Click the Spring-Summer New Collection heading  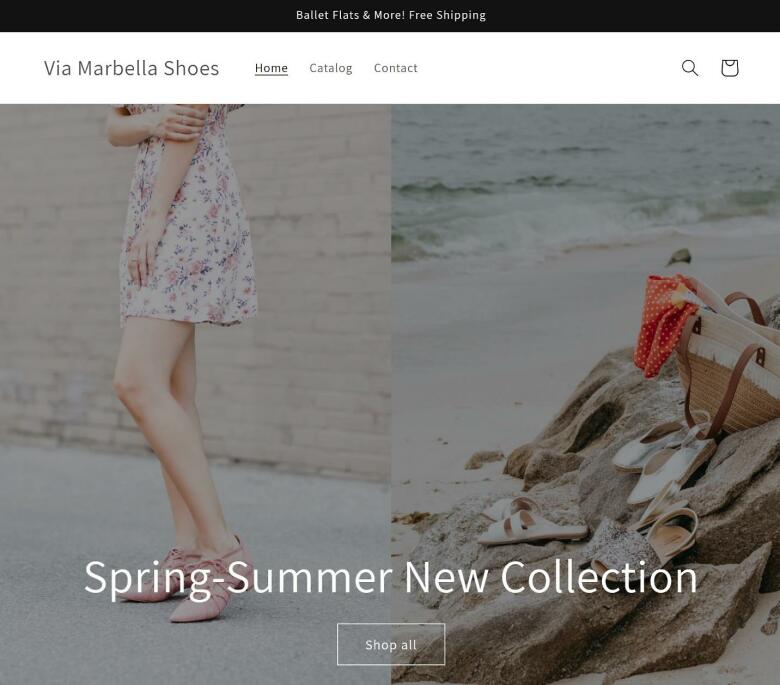(x=390, y=578)
